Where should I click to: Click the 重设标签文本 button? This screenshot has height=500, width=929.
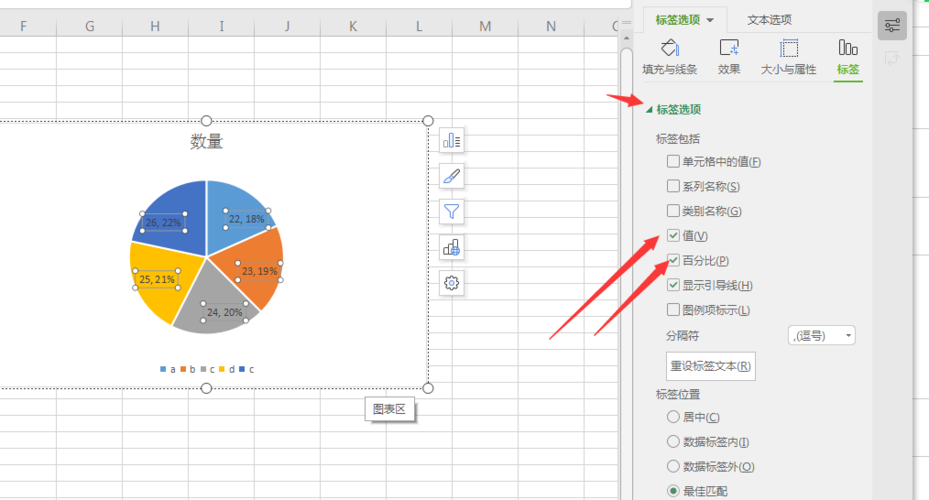(711, 366)
